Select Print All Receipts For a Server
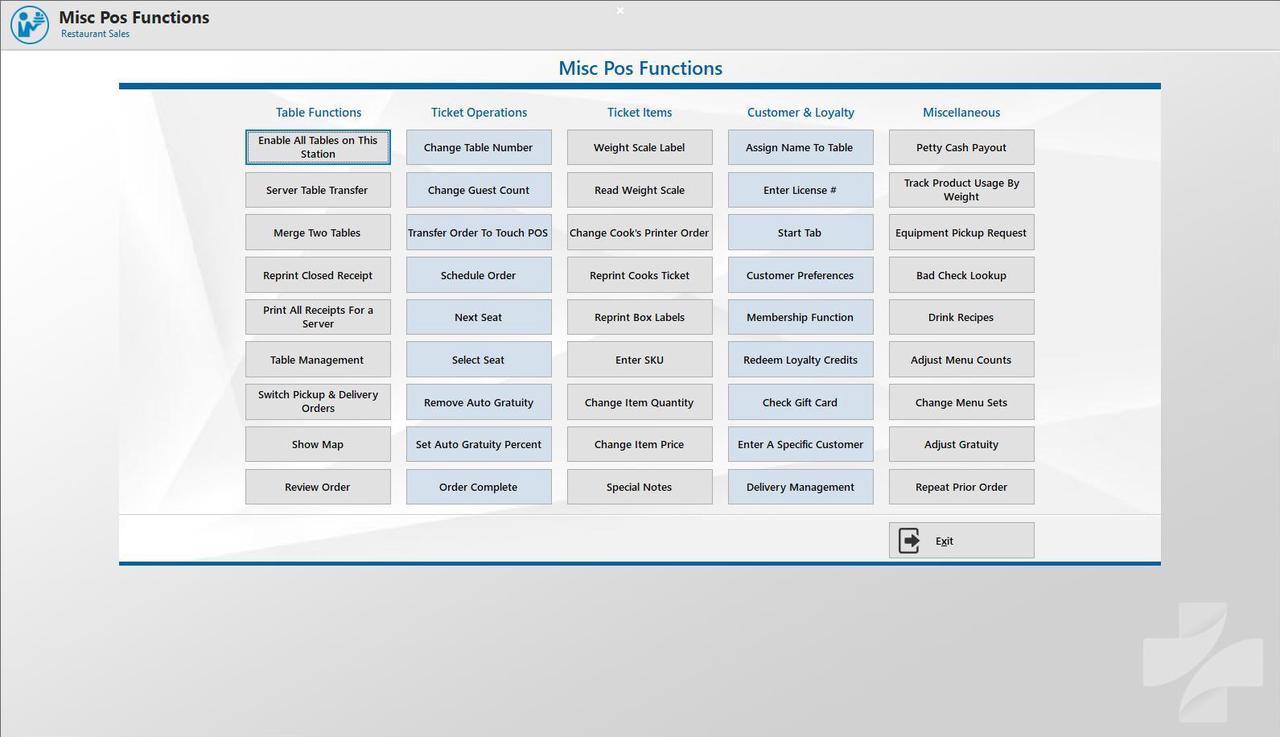The image size is (1280, 737). click(x=318, y=317)
